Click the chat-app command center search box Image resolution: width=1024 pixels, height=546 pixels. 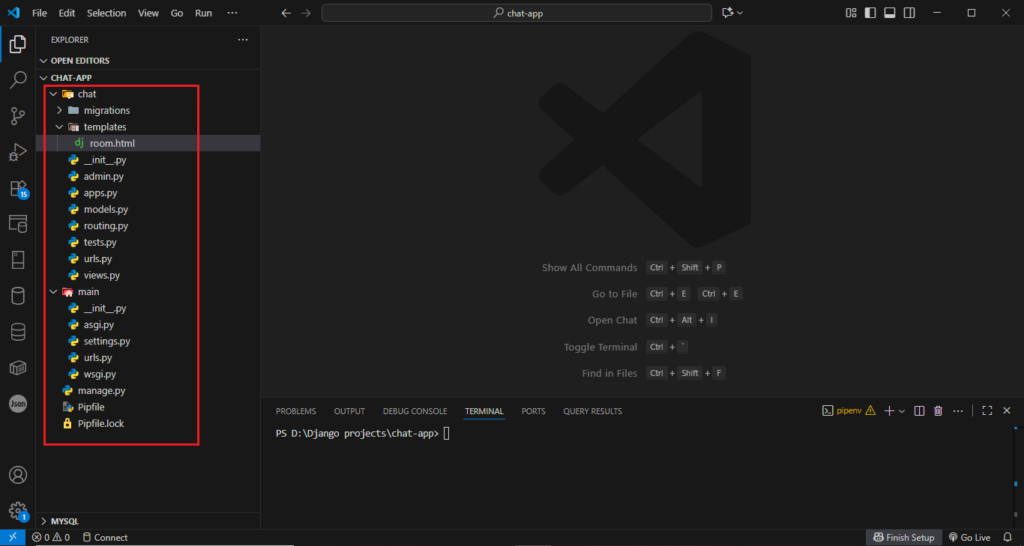point(517,13)
